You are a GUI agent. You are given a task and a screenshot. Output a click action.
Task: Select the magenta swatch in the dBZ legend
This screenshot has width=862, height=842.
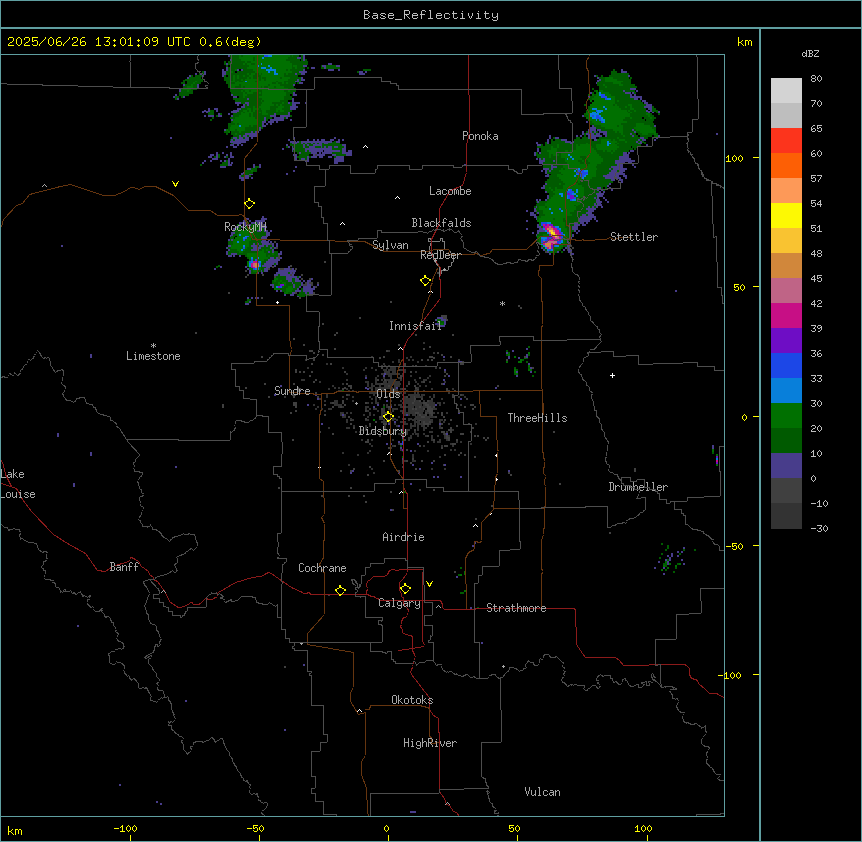pos(786,315)
